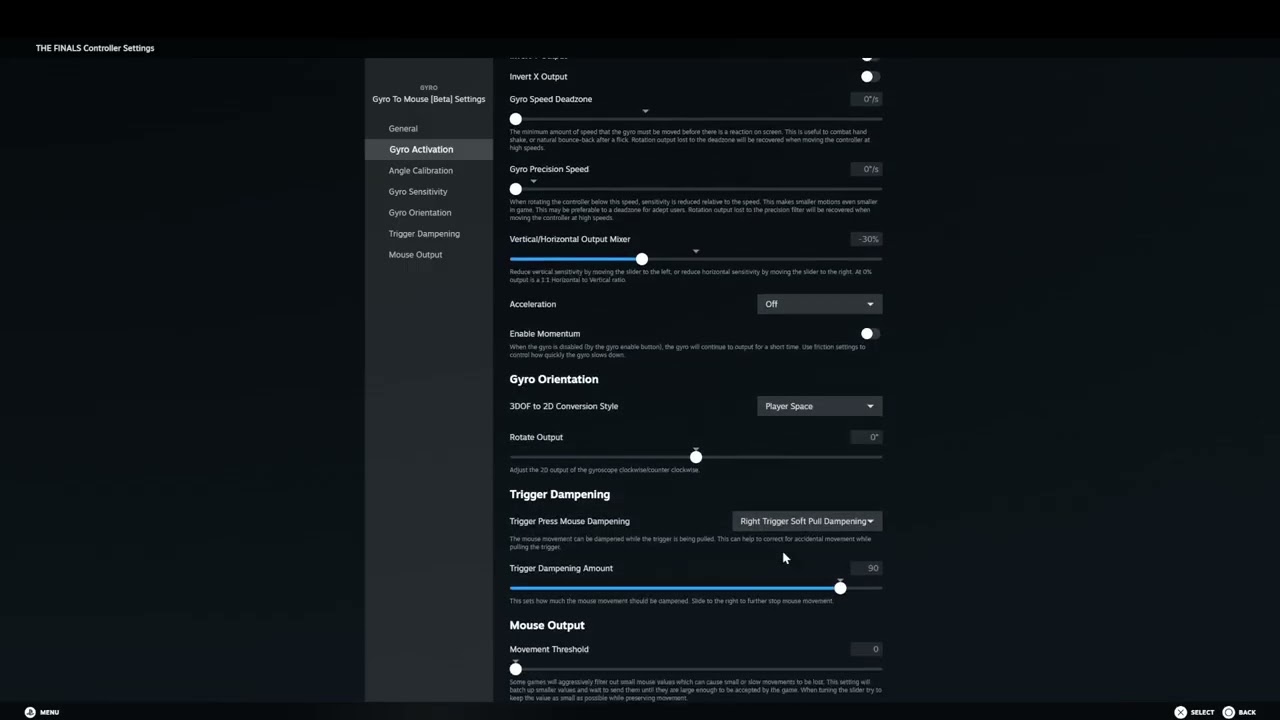The height and width of the screenshot is (720, 1280).
Task: Click the Gyro Speed Deadzone value field
Action: pos(866,99)
